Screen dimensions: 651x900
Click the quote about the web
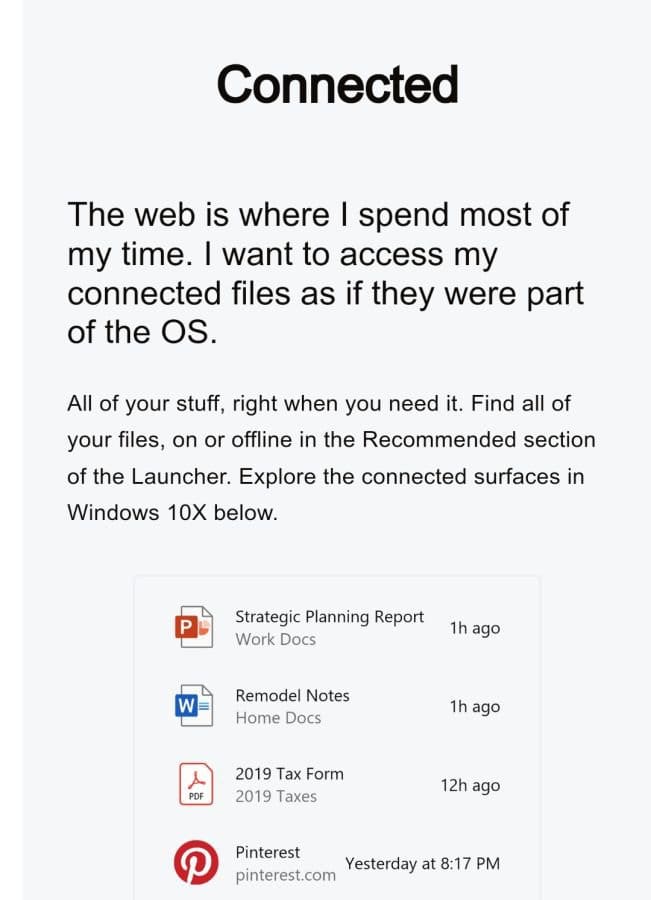click(x=326, y=273)
